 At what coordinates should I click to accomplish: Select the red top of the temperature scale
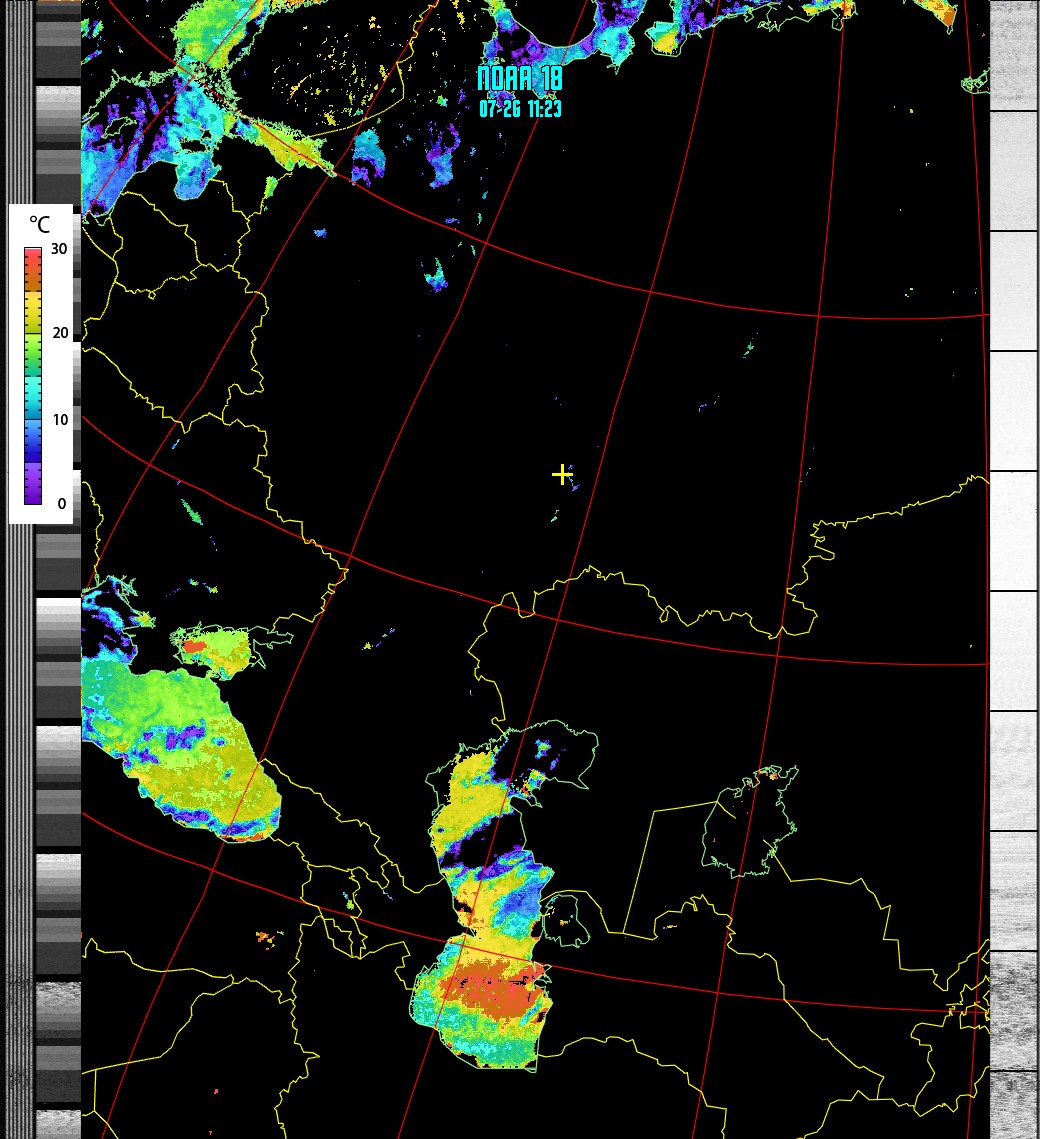coord(33,258)
